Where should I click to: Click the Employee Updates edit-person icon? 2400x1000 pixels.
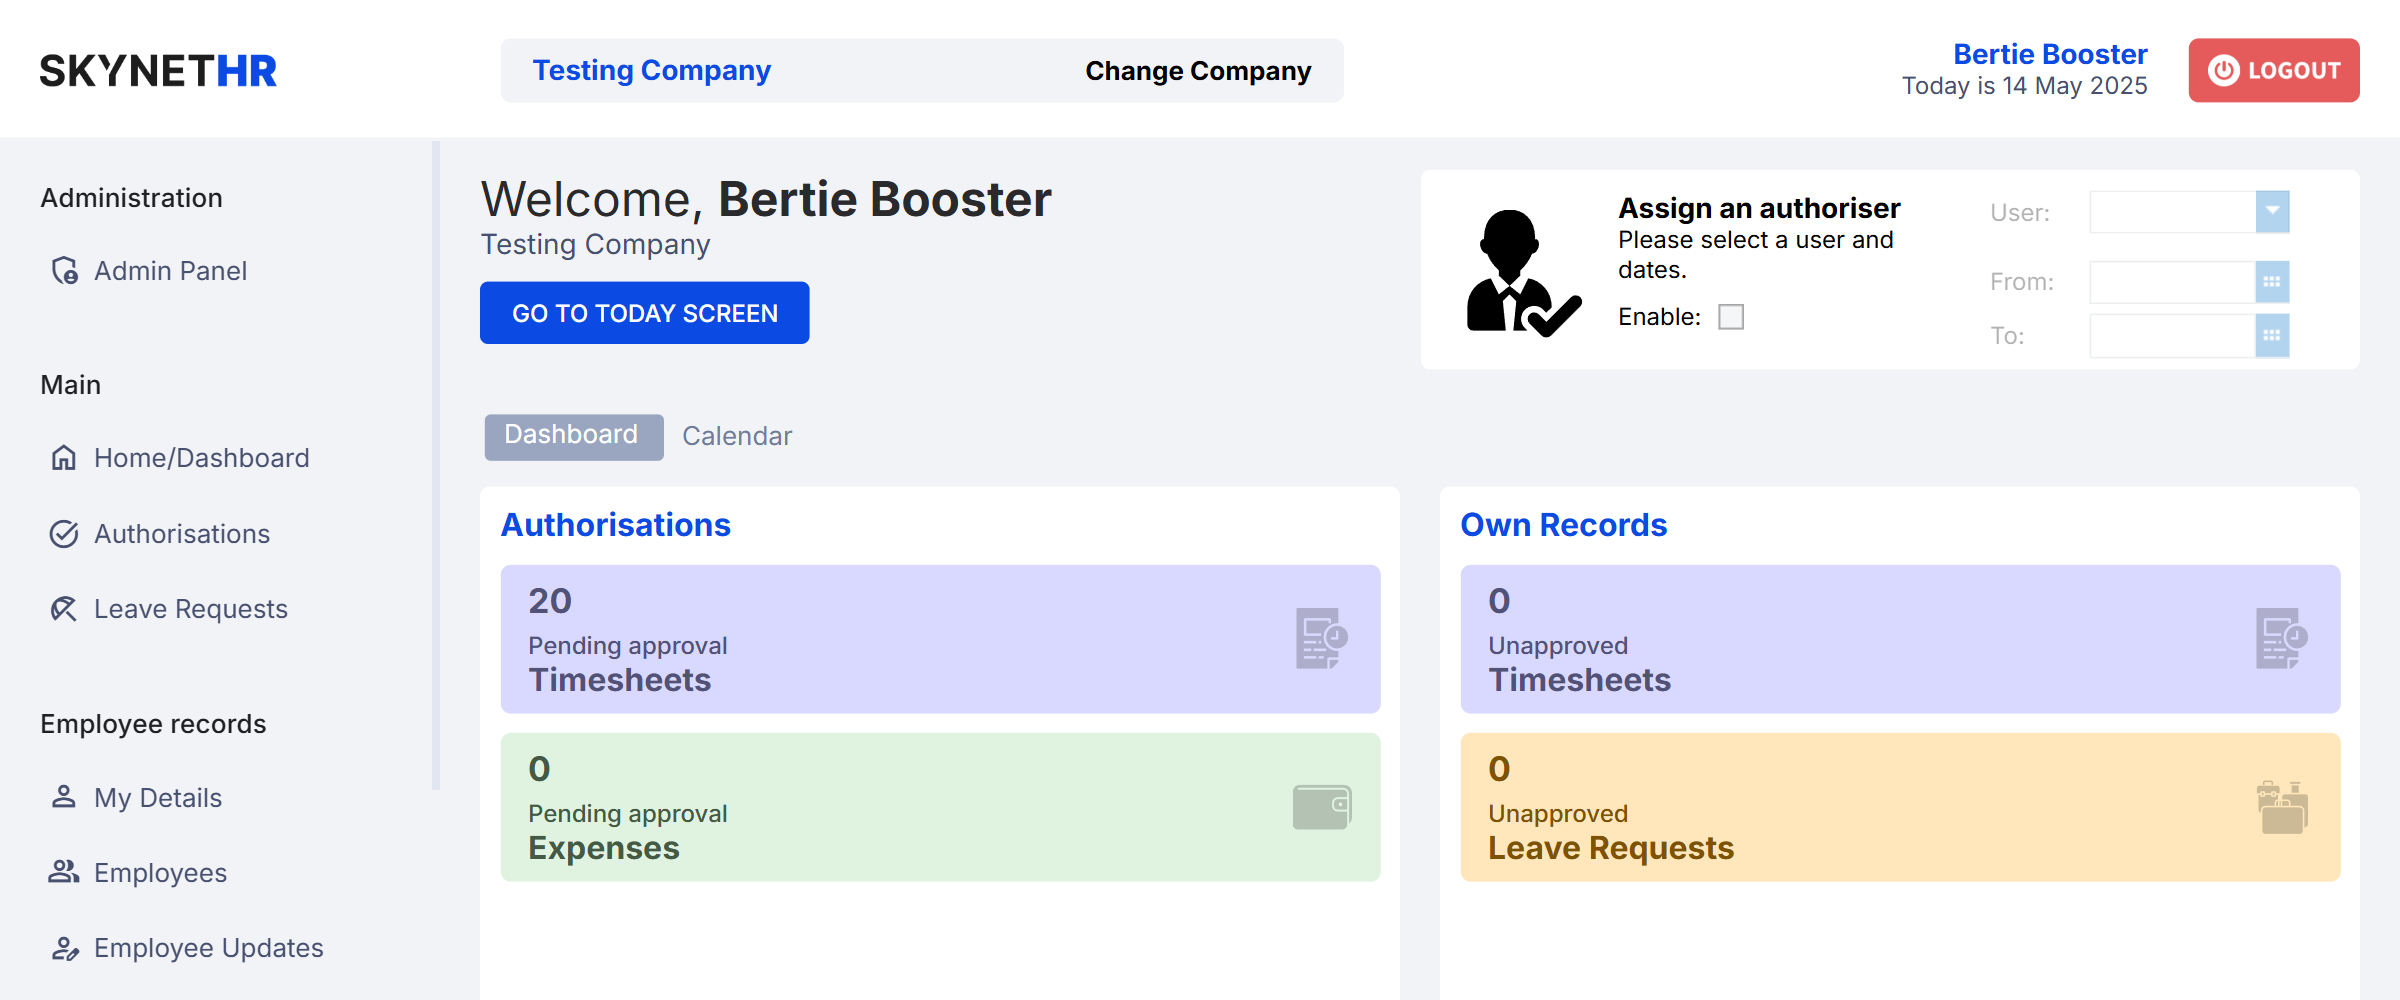pos(65,948)
